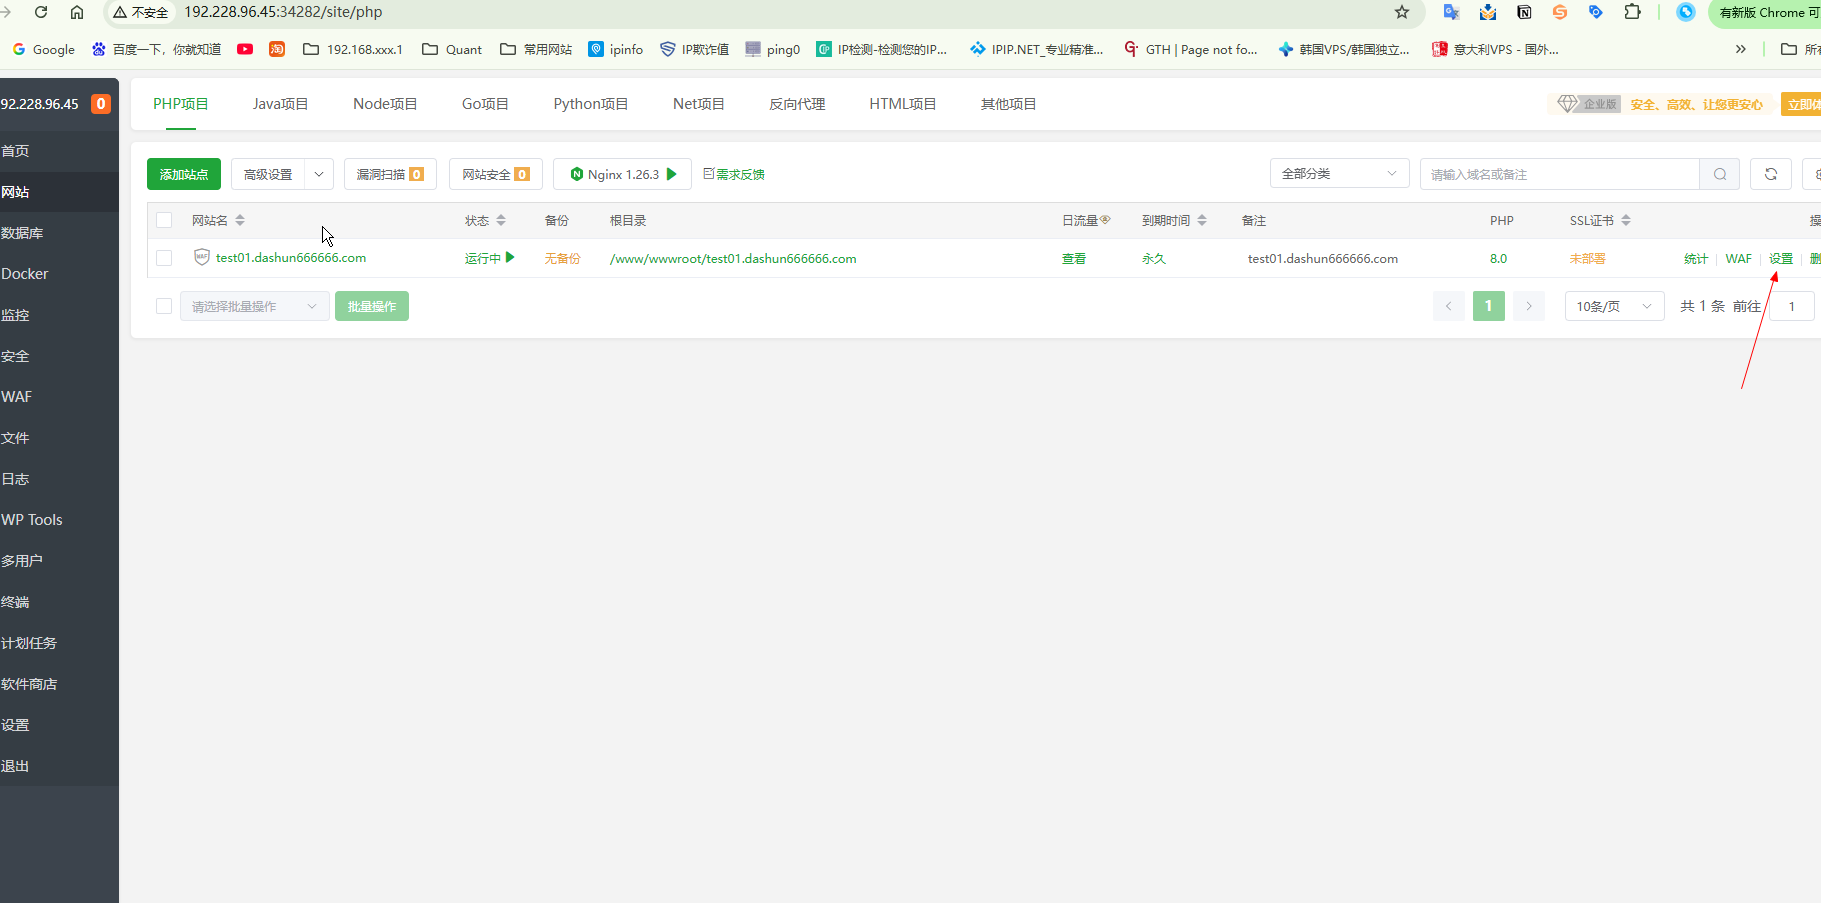This screenshot has height=903, width=1821.
Task: Click the 设置 action for test01 site
Action: (1781, 258)
